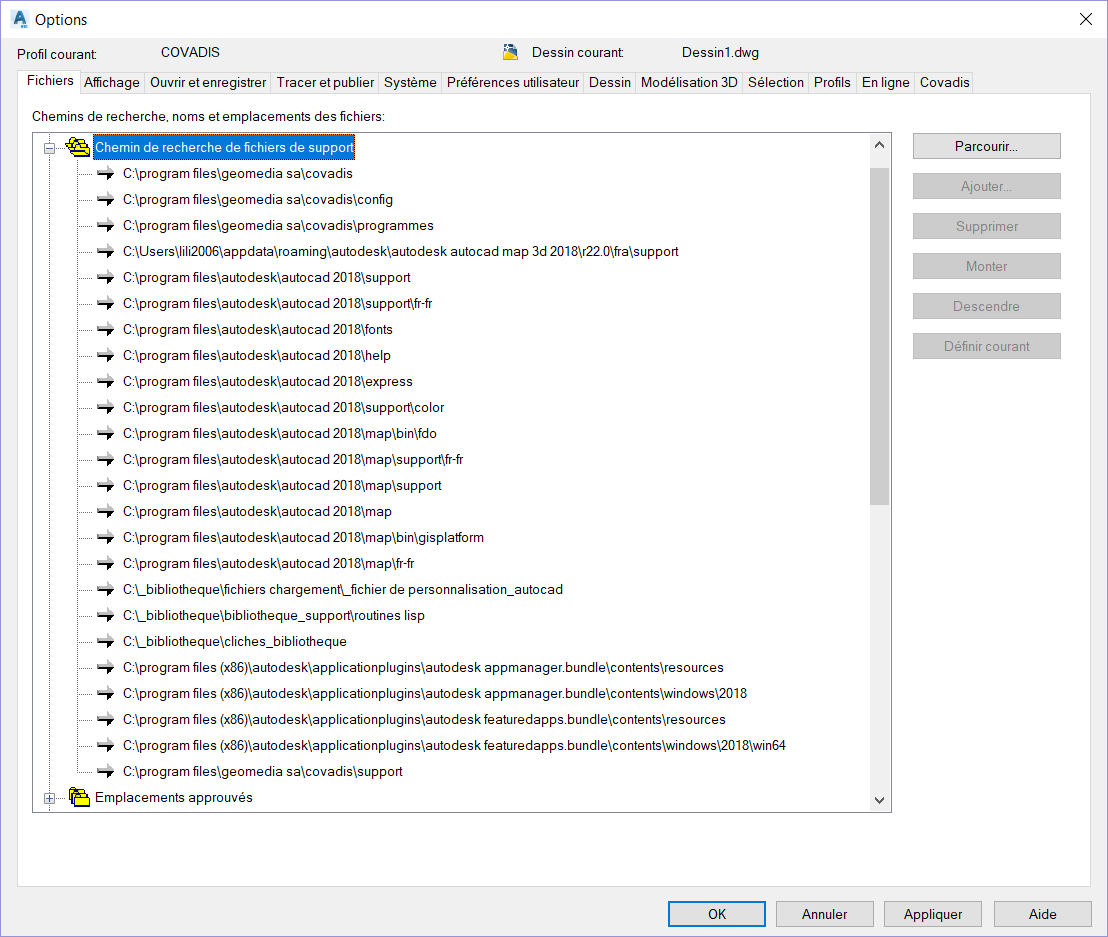The height and width of the screenshot is (937, 1108).
Task: Click the arrow icon beside support\color path
Action: pos(106,408)
